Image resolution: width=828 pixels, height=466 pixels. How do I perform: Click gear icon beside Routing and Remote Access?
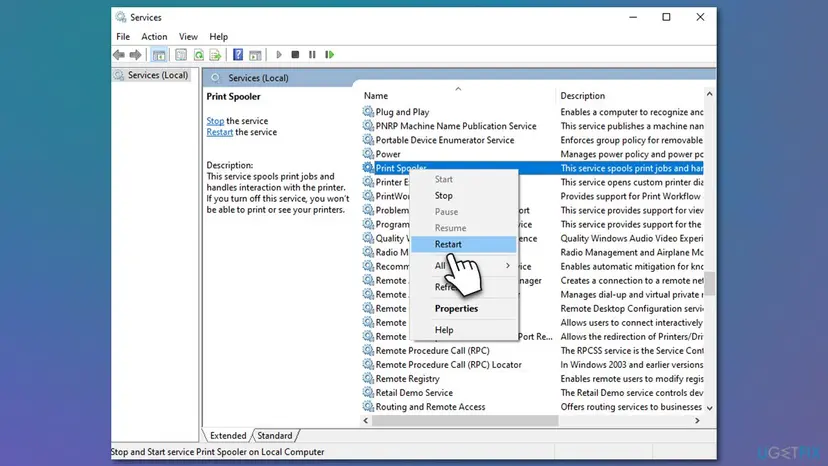tap(368, 406)
